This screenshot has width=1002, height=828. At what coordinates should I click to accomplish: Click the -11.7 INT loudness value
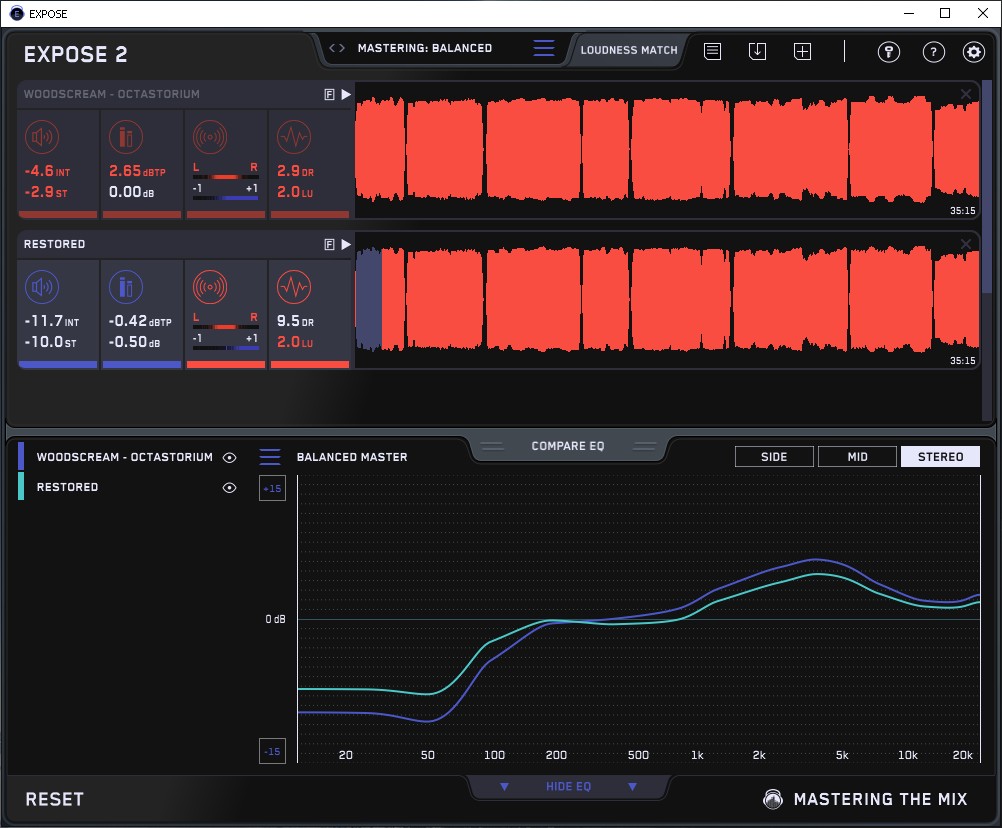(52, 321)
